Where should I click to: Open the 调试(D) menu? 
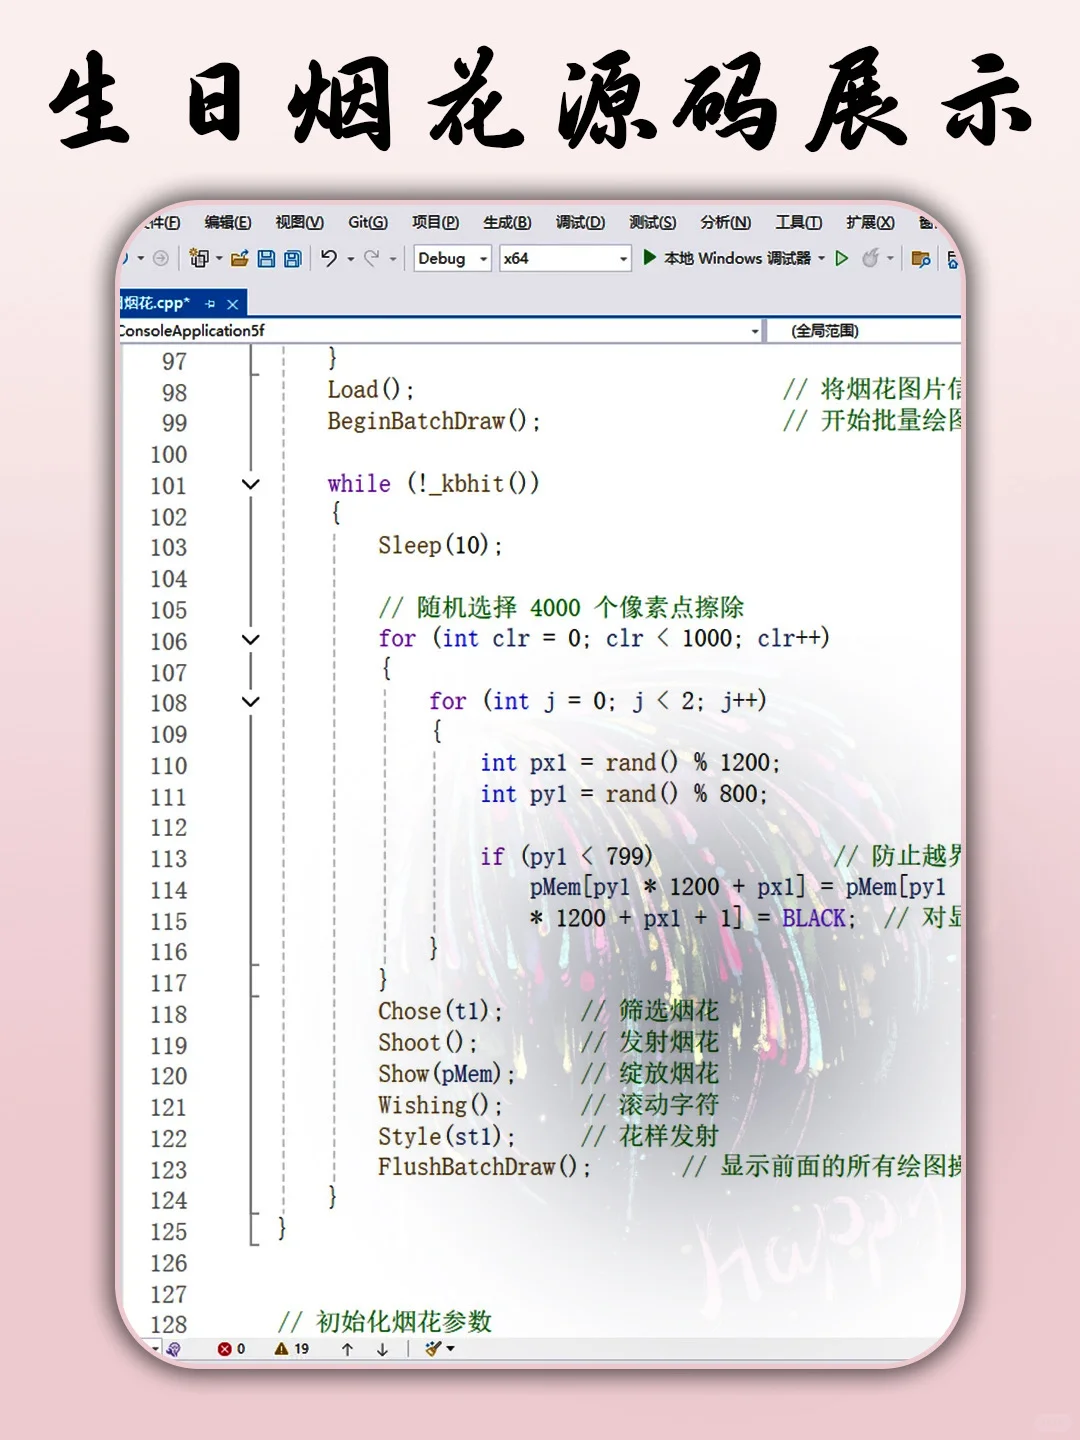(580, 222)
